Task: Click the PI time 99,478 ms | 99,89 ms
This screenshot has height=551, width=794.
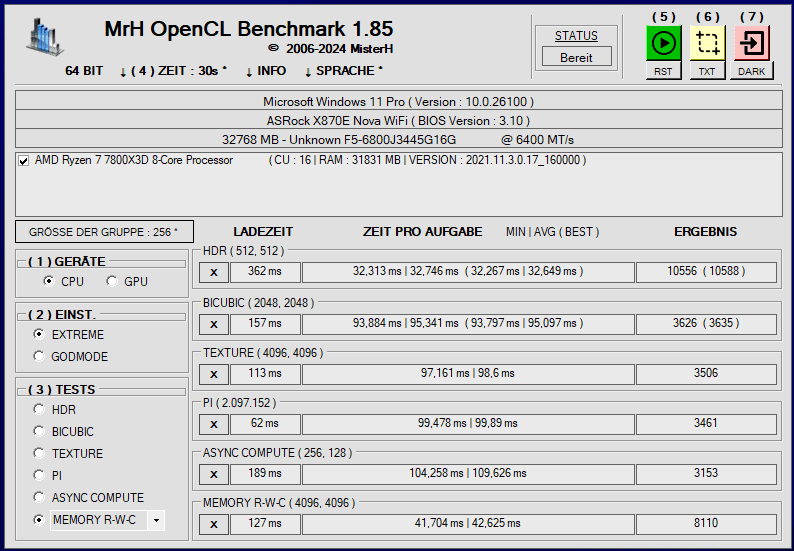Action: pos(468,424)
